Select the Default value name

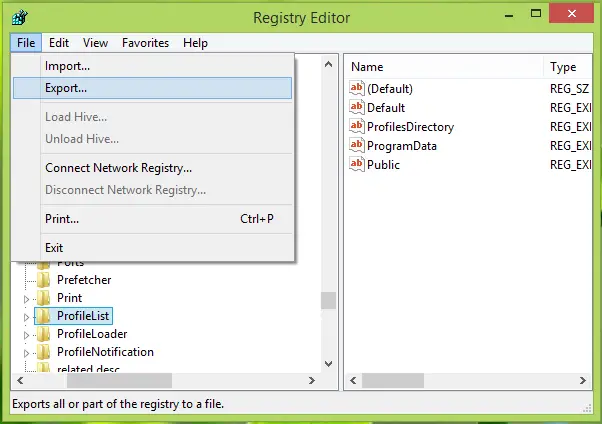point(386,108)
